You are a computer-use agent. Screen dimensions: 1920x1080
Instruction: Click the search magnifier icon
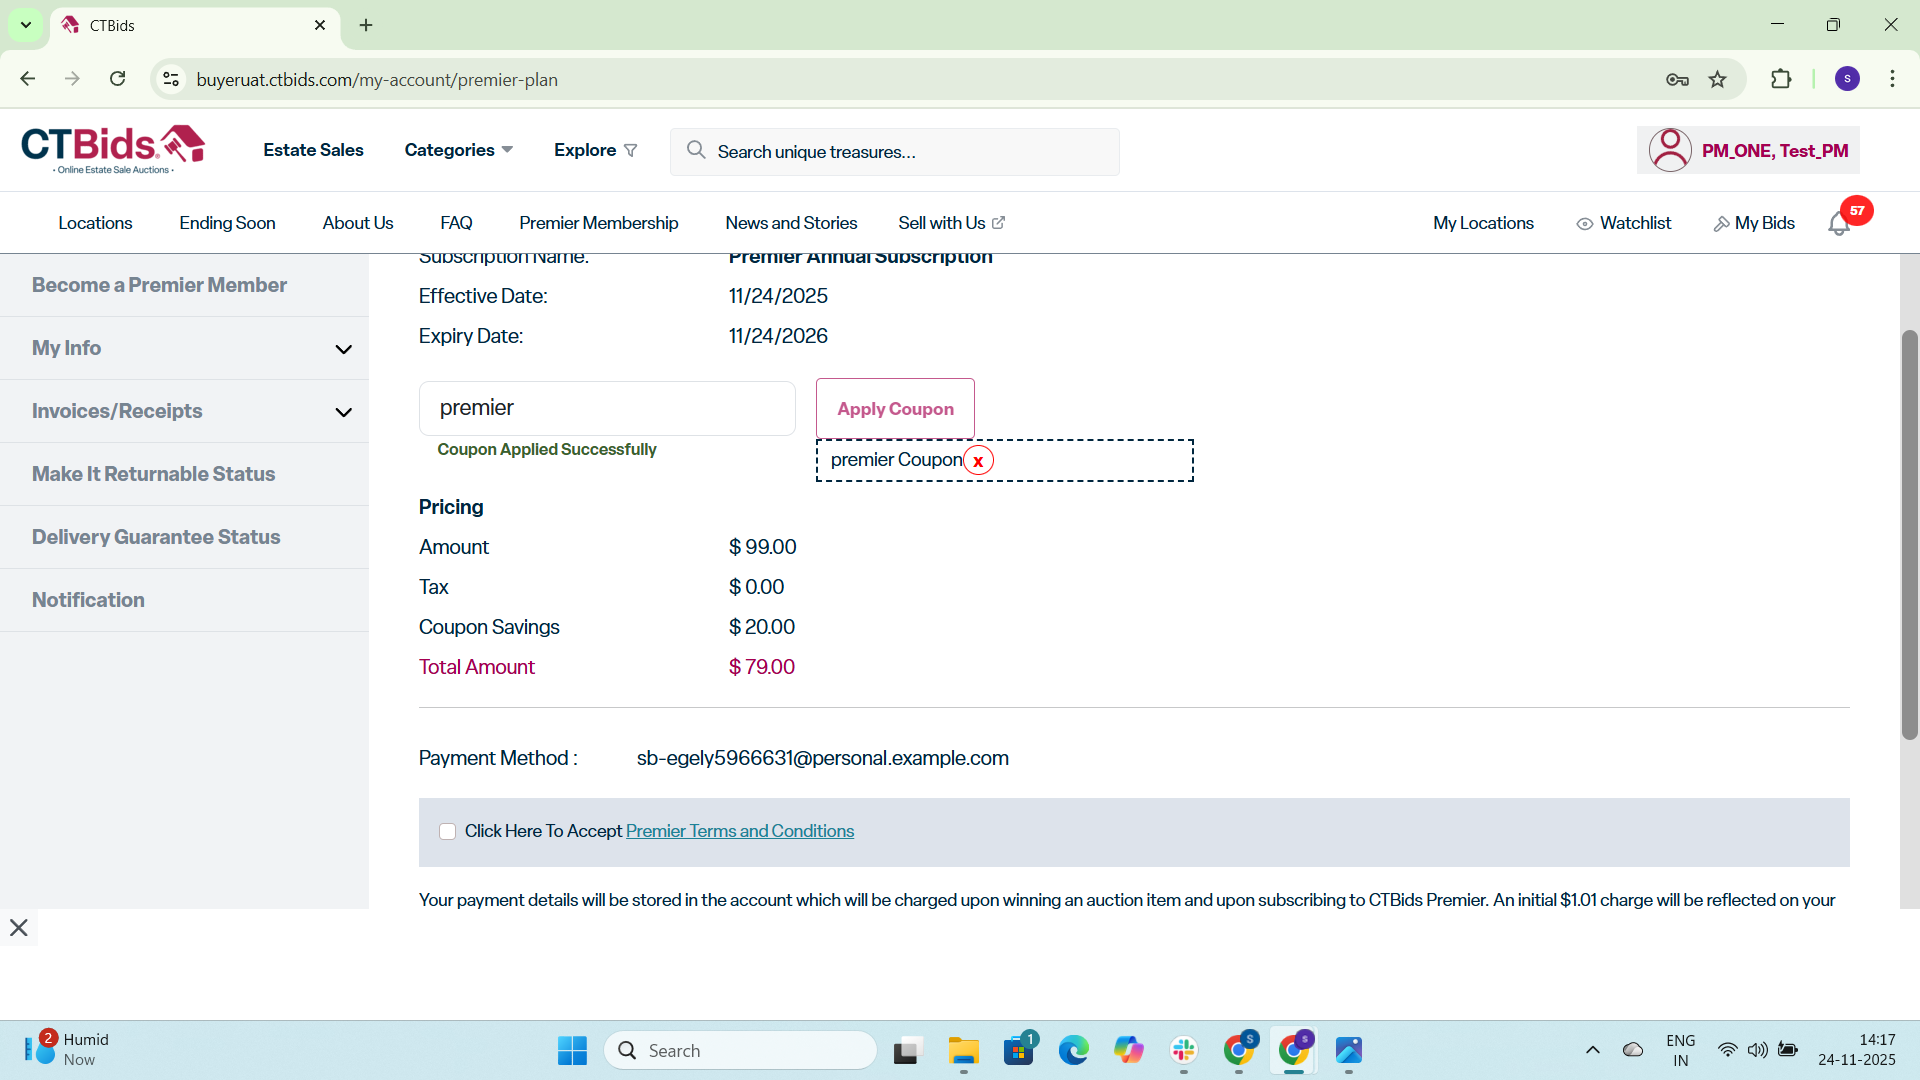click(696, 151)
